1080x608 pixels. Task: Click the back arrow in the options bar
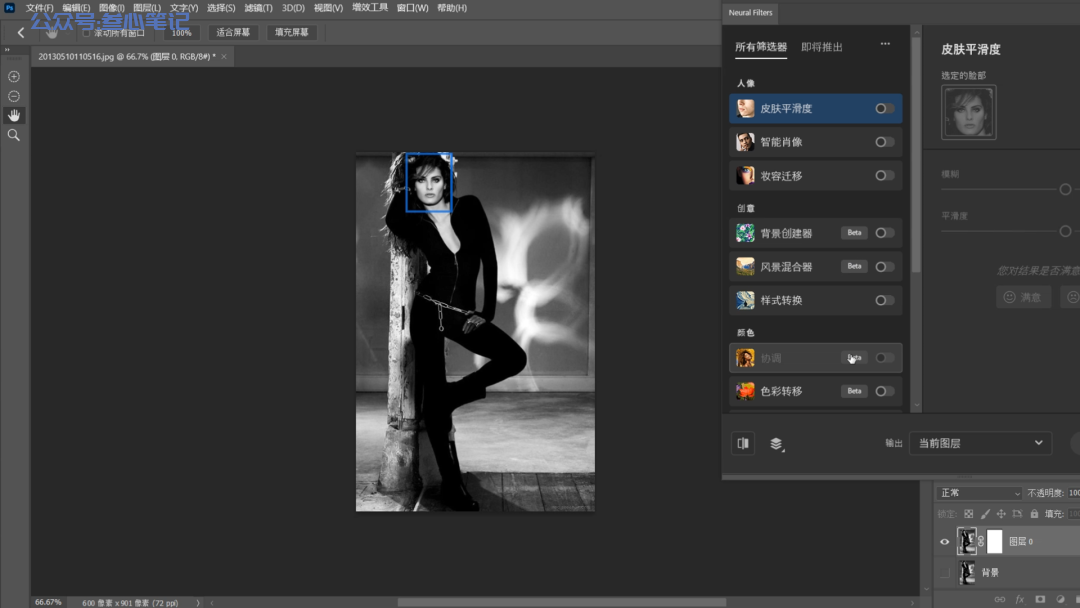[21, 32]
